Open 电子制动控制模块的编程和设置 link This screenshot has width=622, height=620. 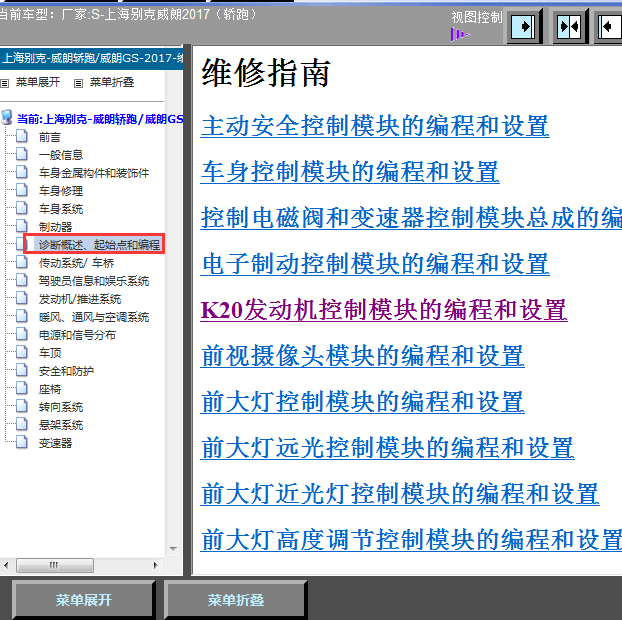375,264
